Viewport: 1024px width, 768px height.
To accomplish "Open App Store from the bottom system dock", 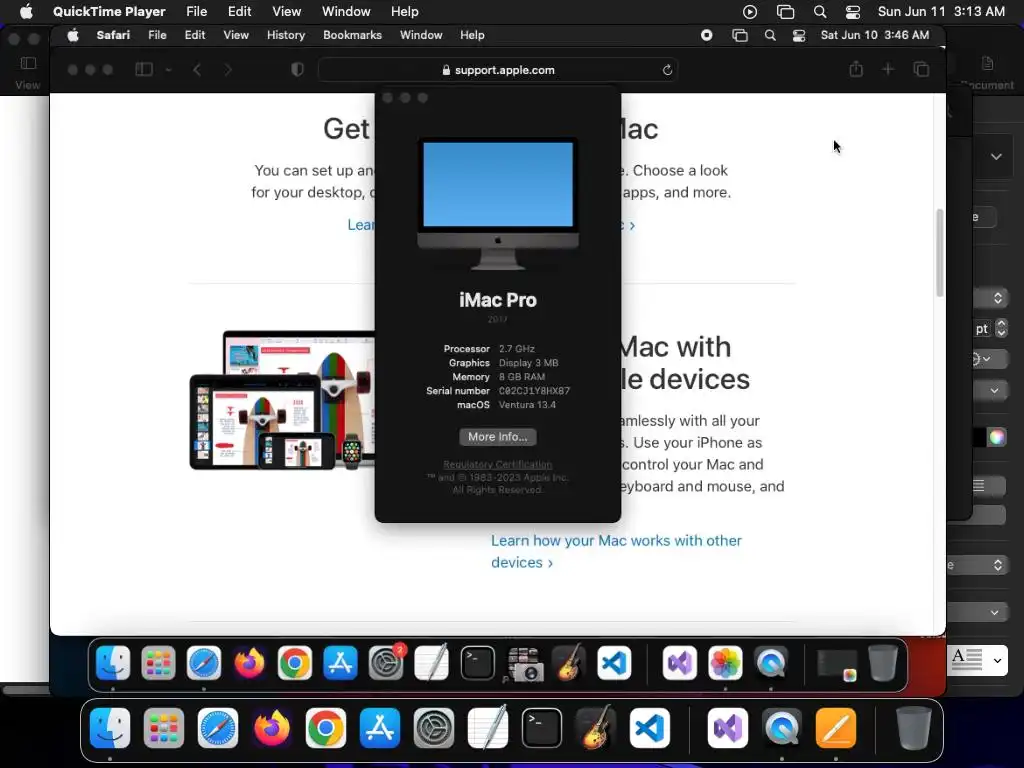I will coord(379,728).
